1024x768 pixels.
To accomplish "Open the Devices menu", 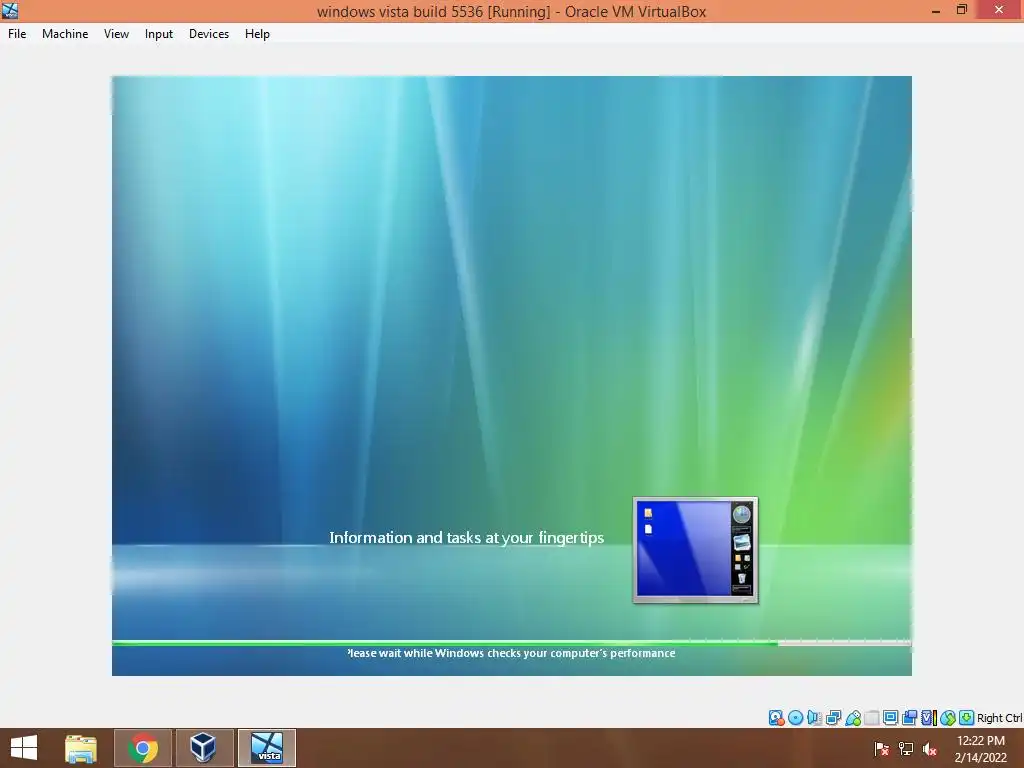I will 209,34.
